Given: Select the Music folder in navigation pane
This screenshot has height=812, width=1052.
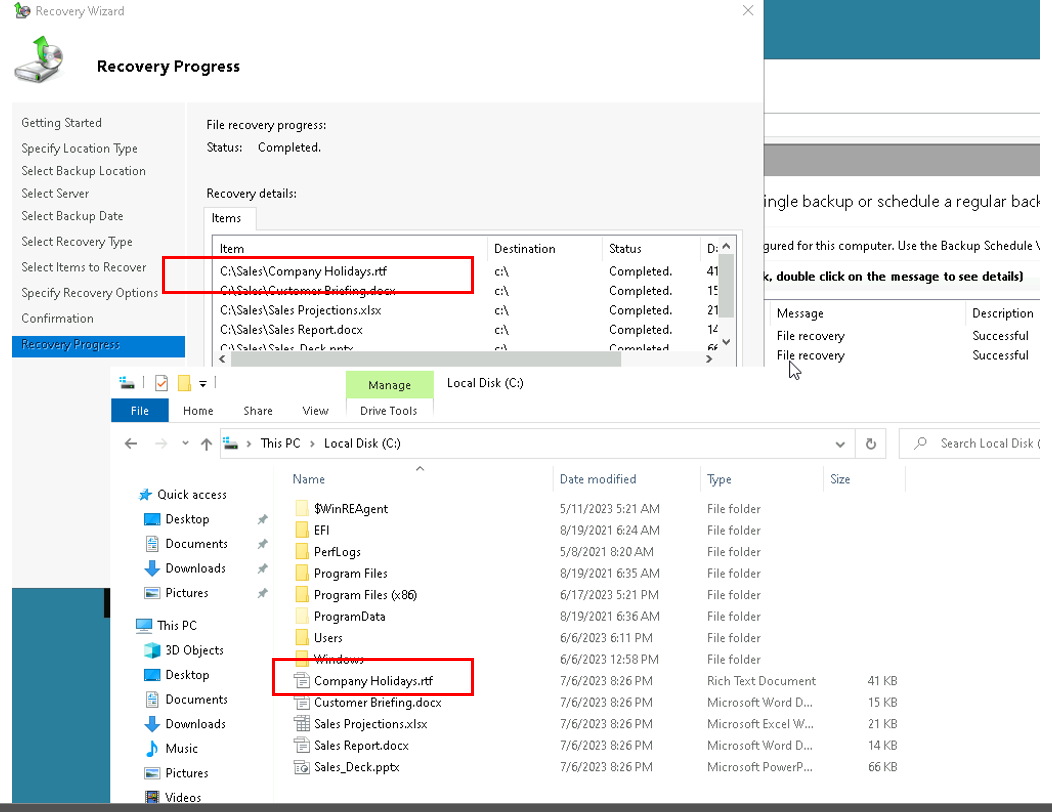Looking at the screenshot, I should click(181, 748).
